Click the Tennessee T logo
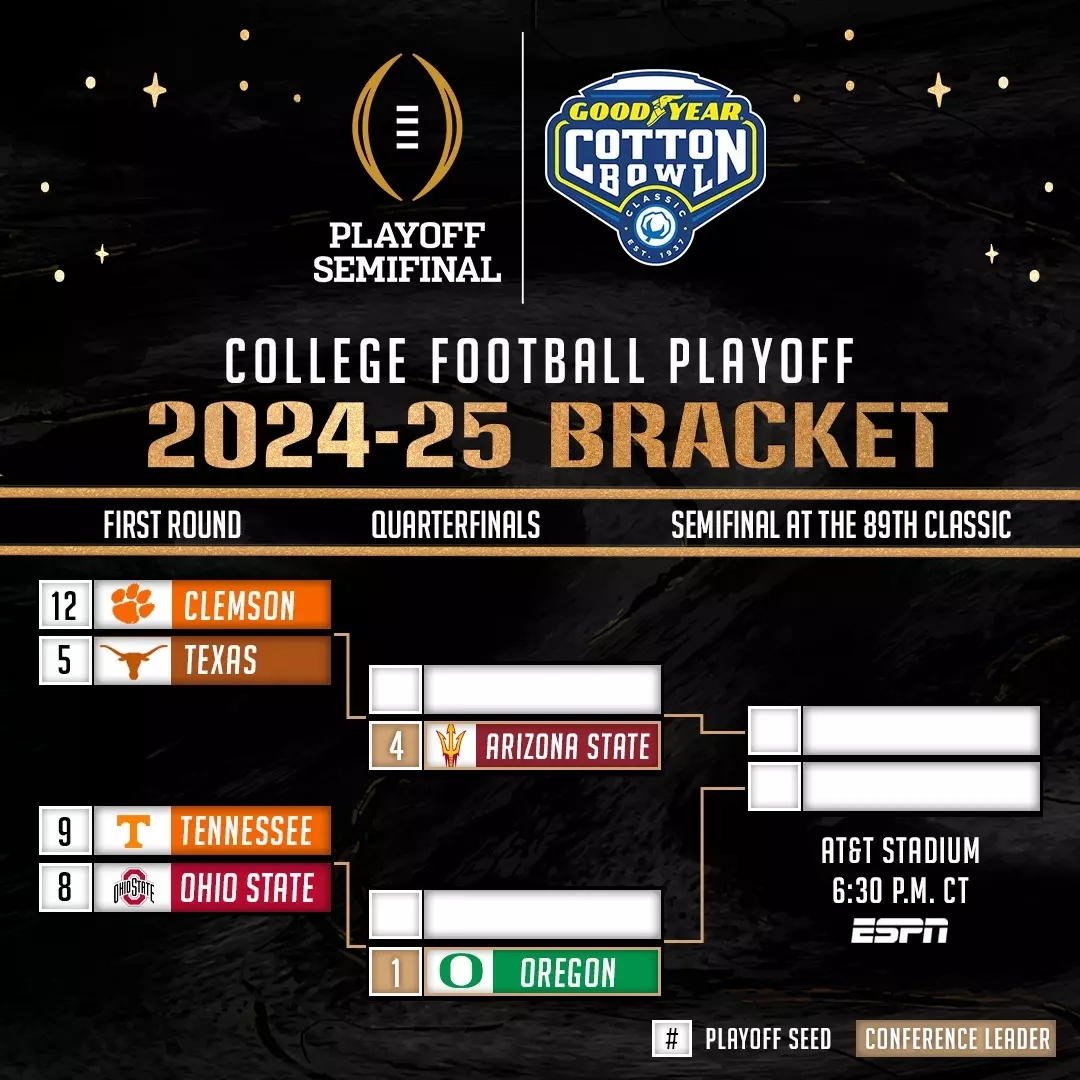Viewport: 1080px width, 1080px height. [x=133, y=831]
